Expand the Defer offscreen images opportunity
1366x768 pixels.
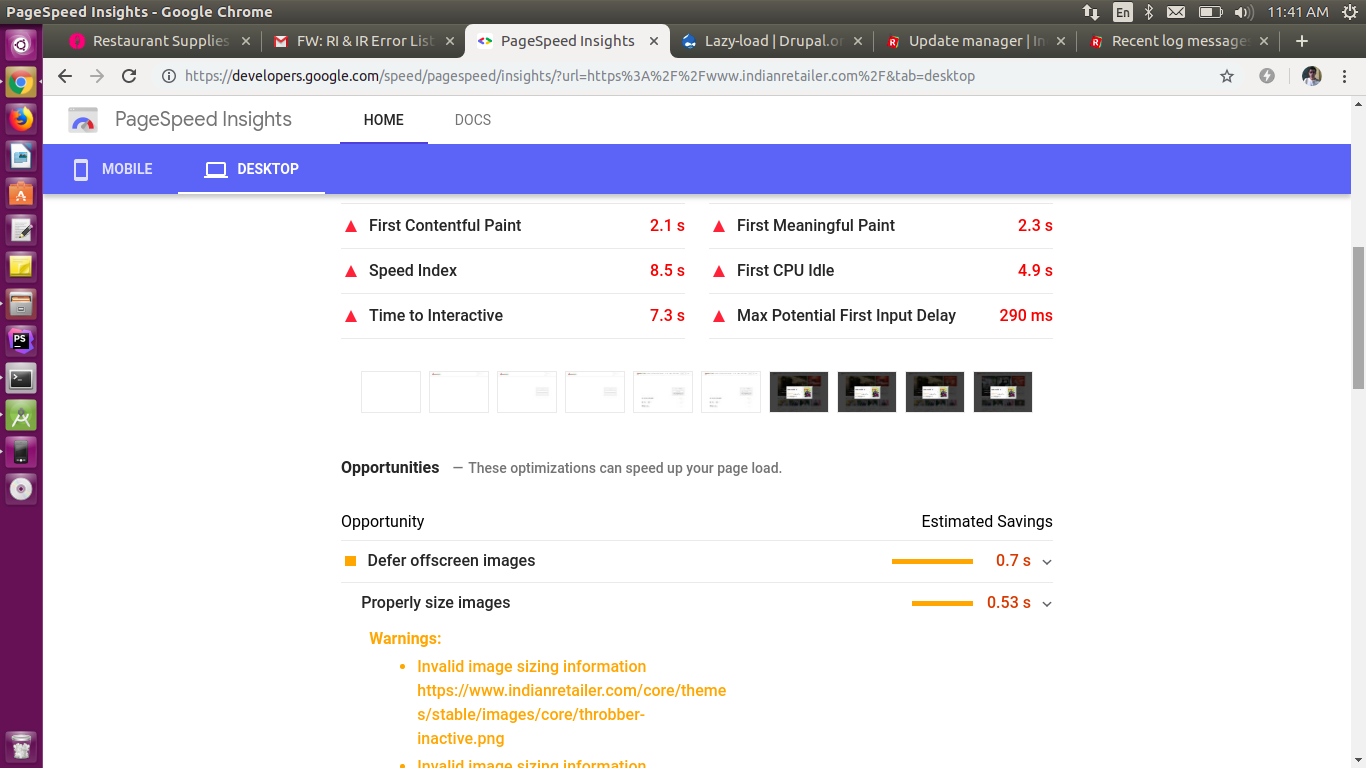1047,562
